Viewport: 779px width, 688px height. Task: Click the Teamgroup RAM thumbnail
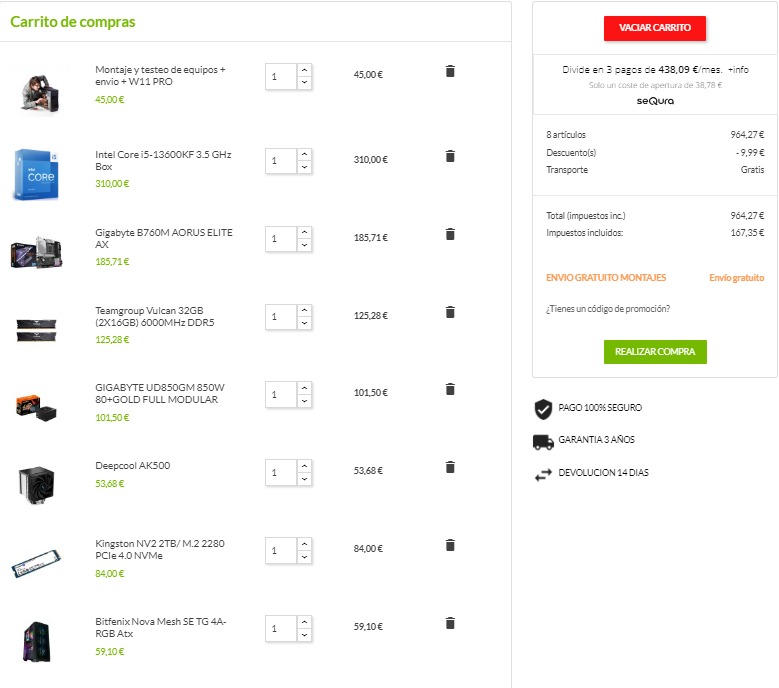tap(36, 330)
